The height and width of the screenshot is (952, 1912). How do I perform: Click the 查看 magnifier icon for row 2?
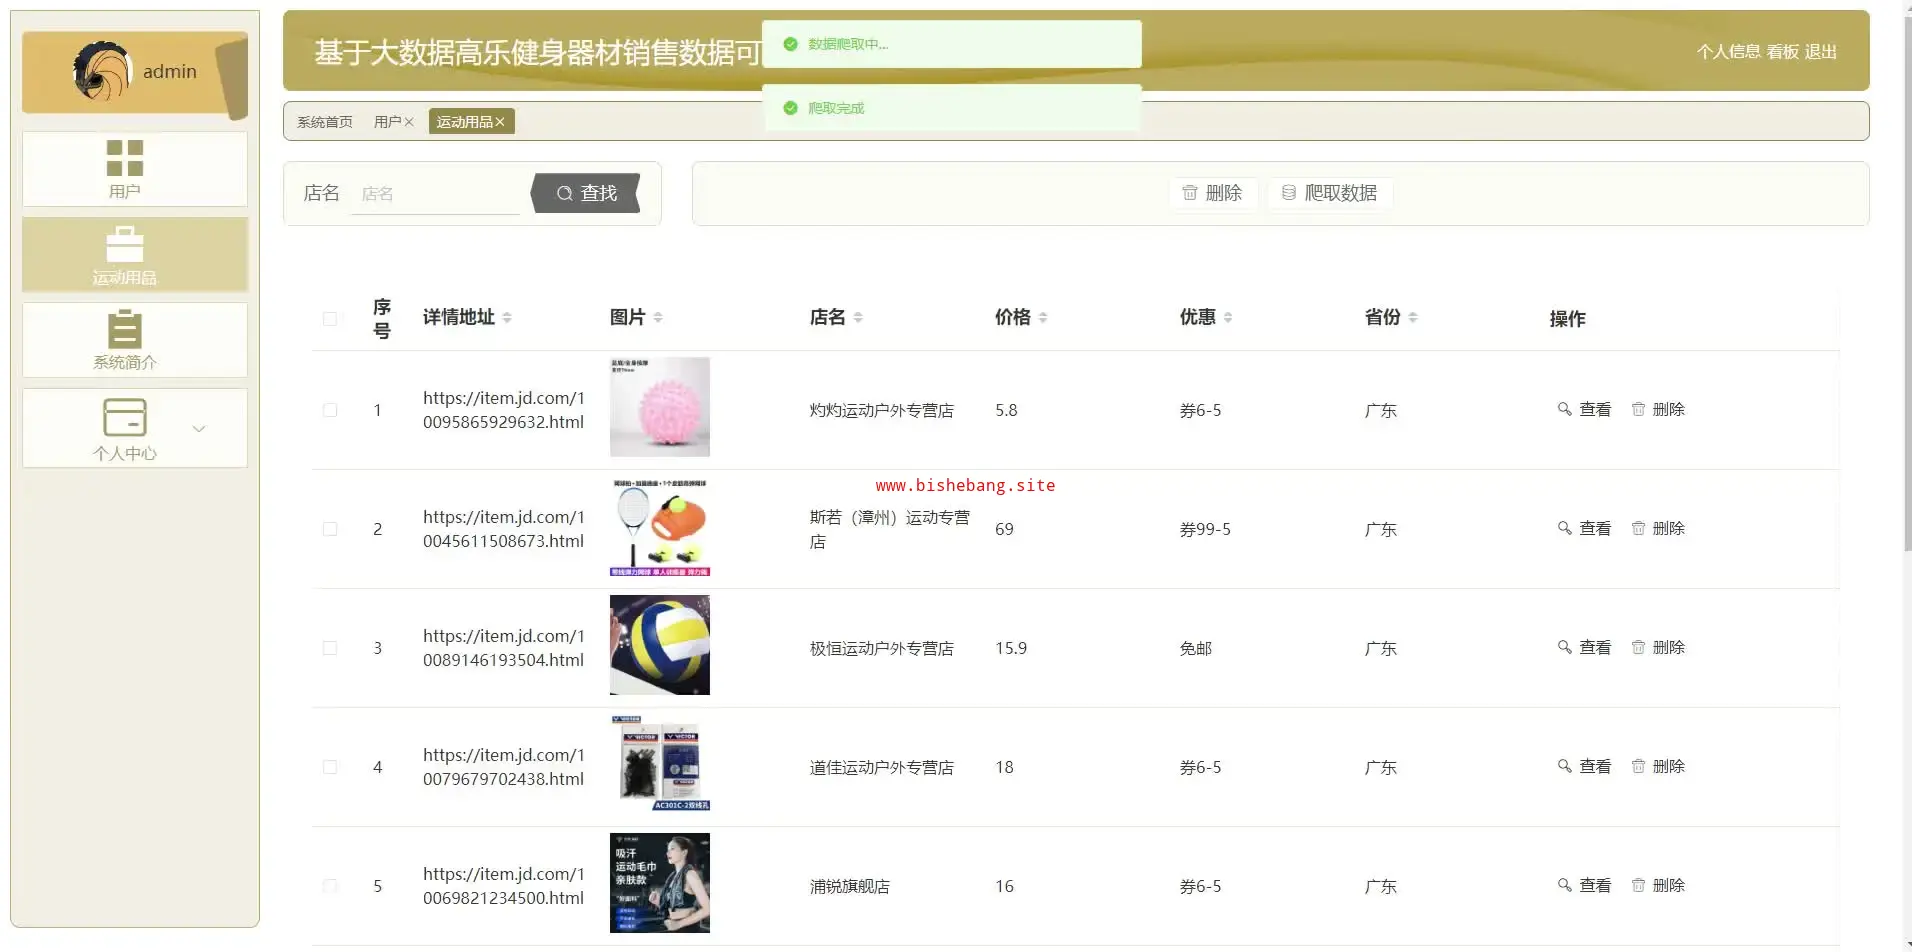coord(1565,528)
